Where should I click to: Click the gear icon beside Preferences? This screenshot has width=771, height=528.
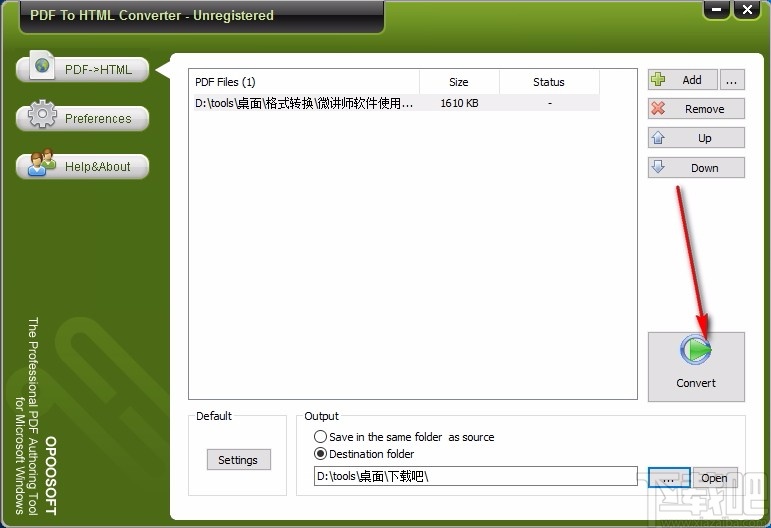[x=42, y=114]
